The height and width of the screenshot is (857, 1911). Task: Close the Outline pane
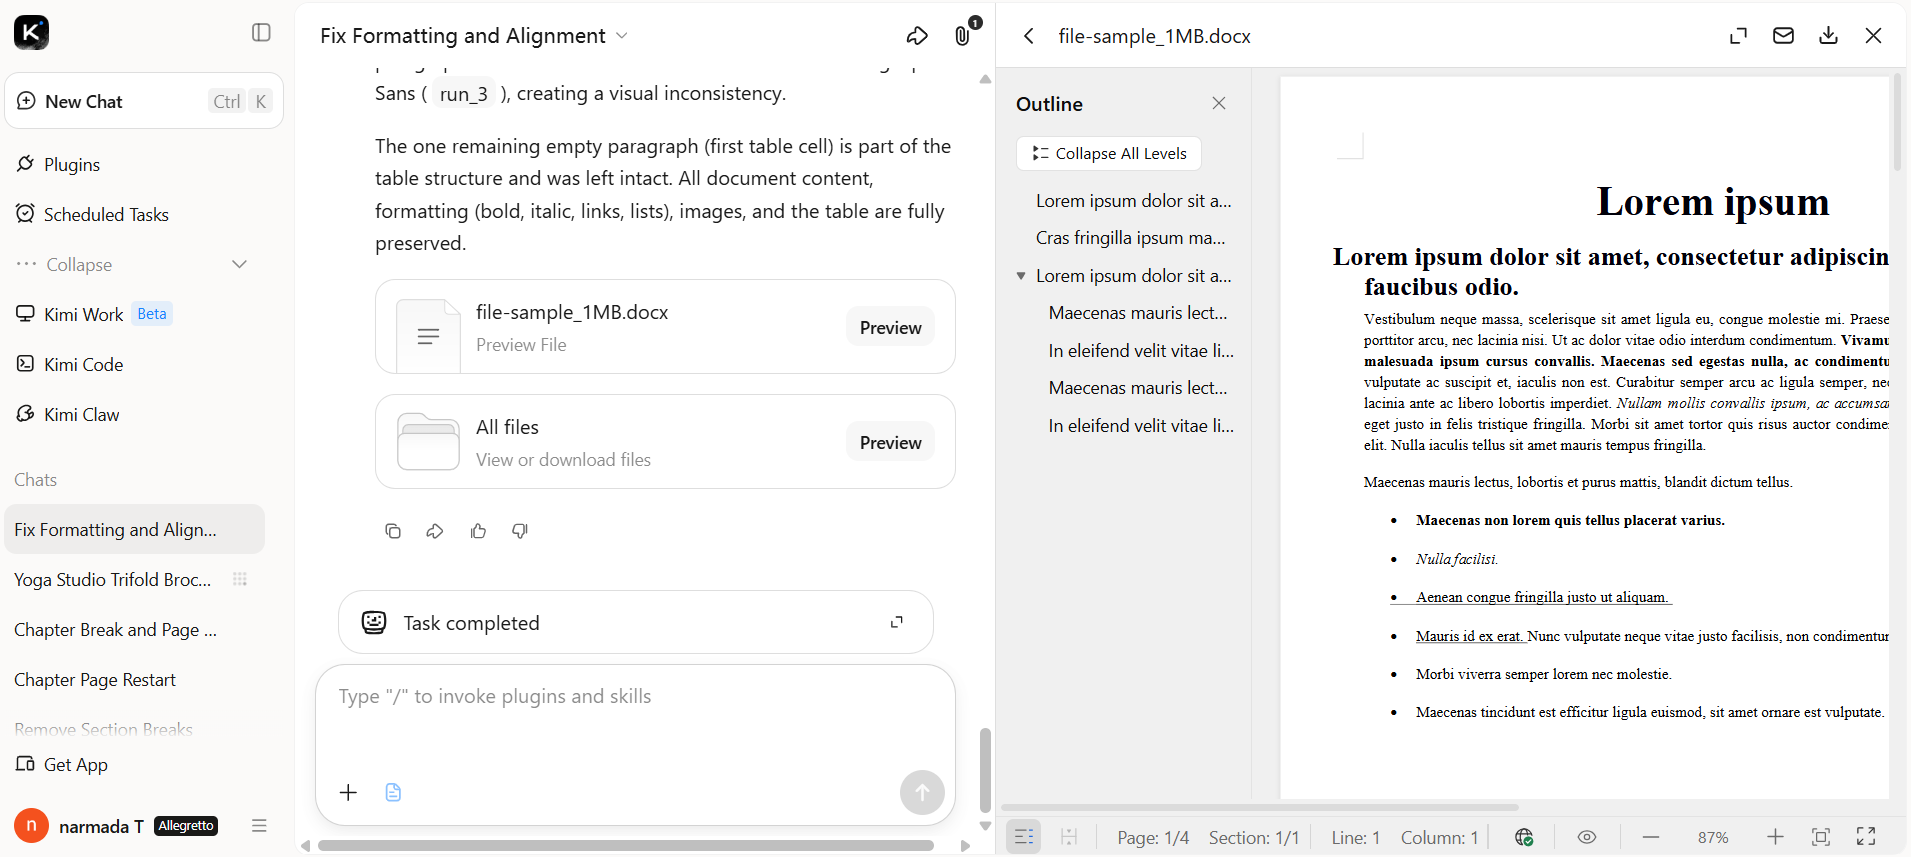tap(1218, 103)
